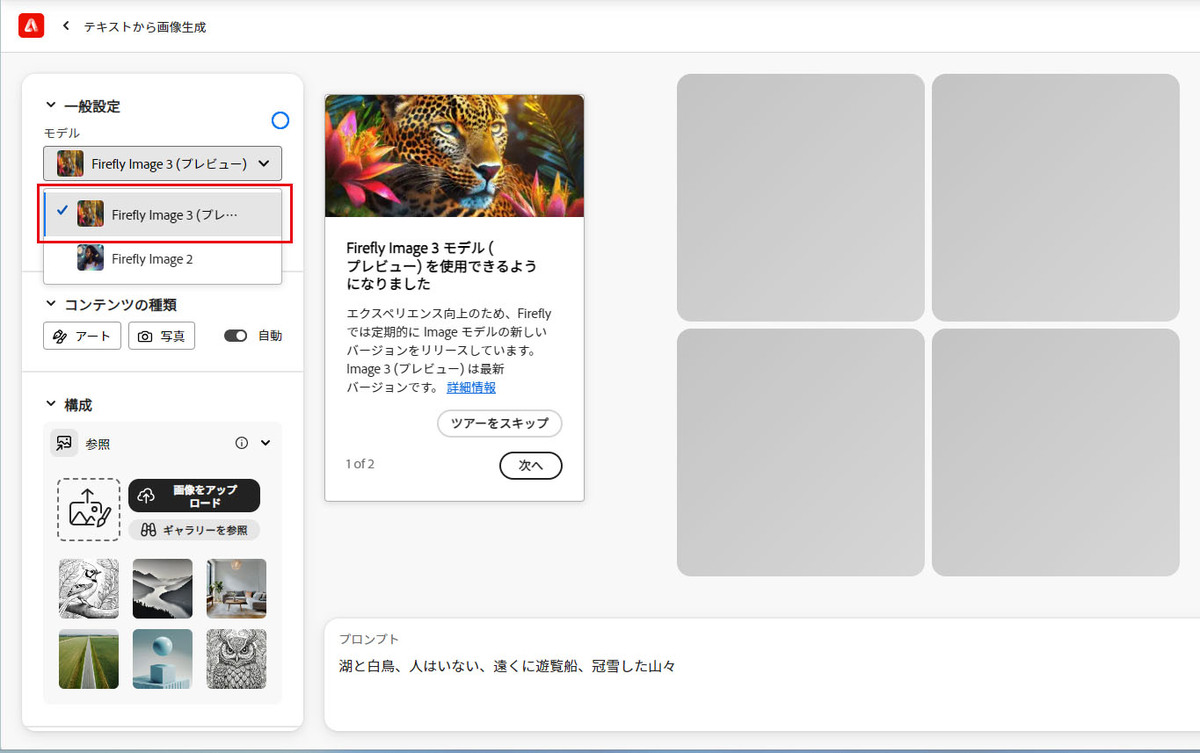Collapse the 一般設定 section
This screenshot has width=1200, height=753.
(51, 106)
